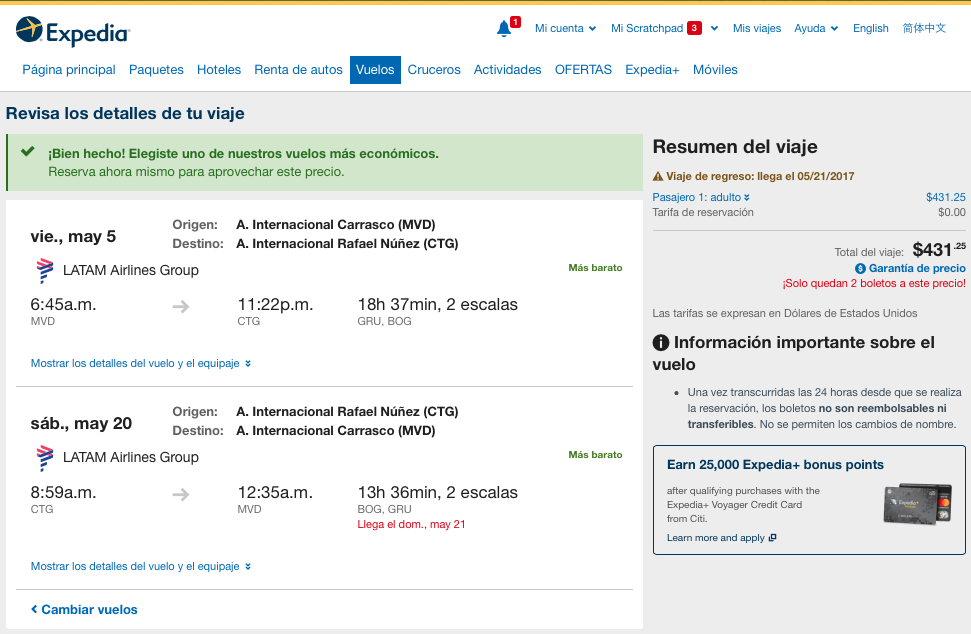The image size is (971, 634).
Task: Expand the arrow next to the Scratchpad badge
Action: [x=714, y=28]
